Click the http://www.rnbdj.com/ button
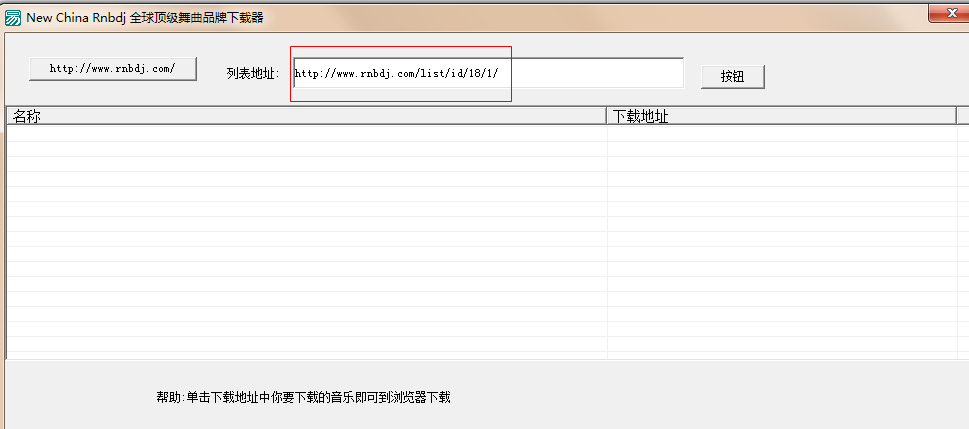 112,69
